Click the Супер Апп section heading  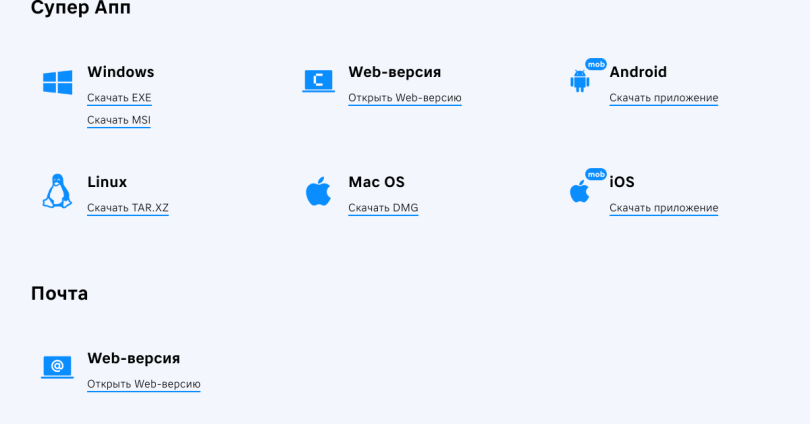click(80, 9)
